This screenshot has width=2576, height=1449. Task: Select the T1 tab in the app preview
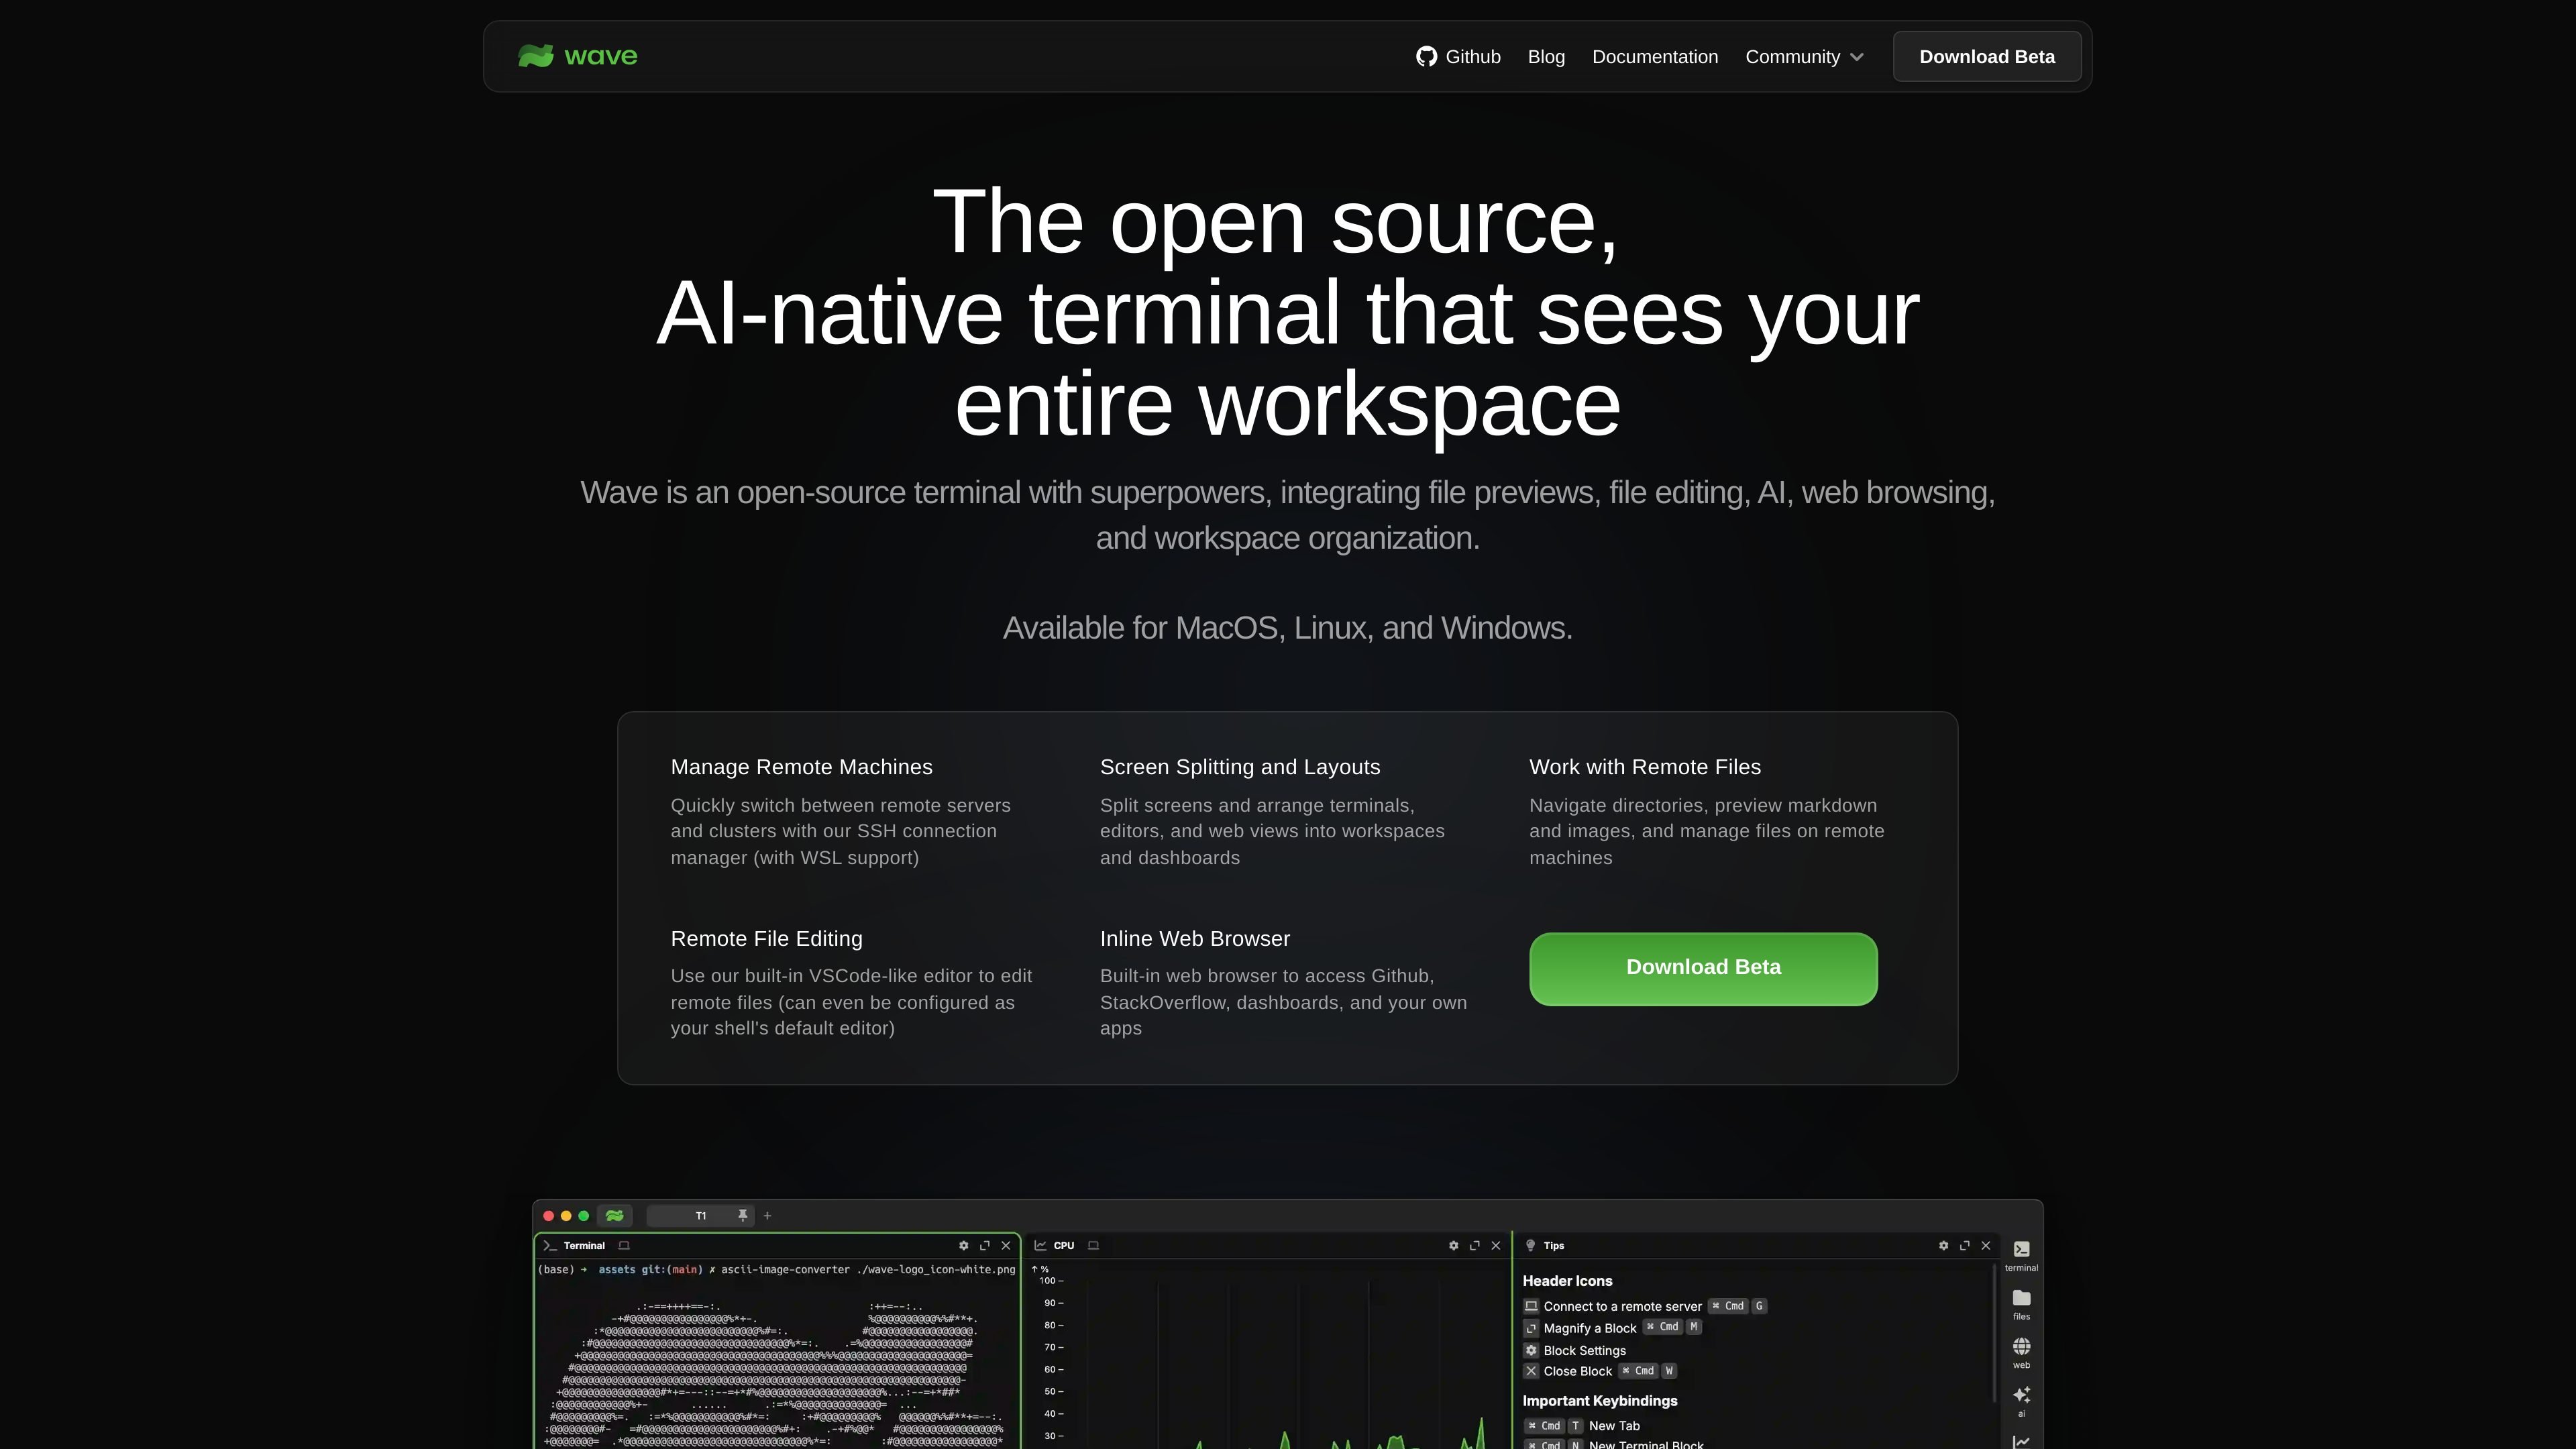coord(701,1216)
